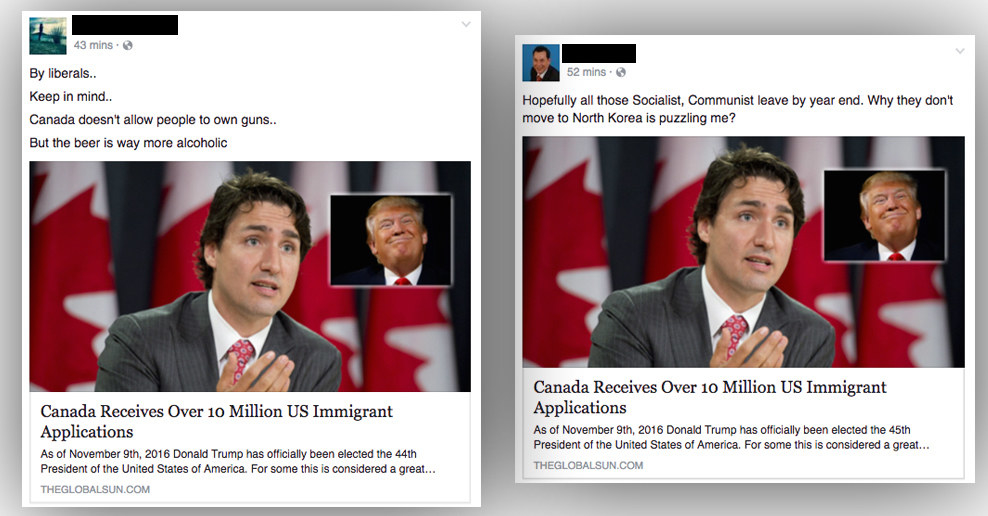
Task: Open the '52 mins' timestamp link
Action: coord(586,72)
